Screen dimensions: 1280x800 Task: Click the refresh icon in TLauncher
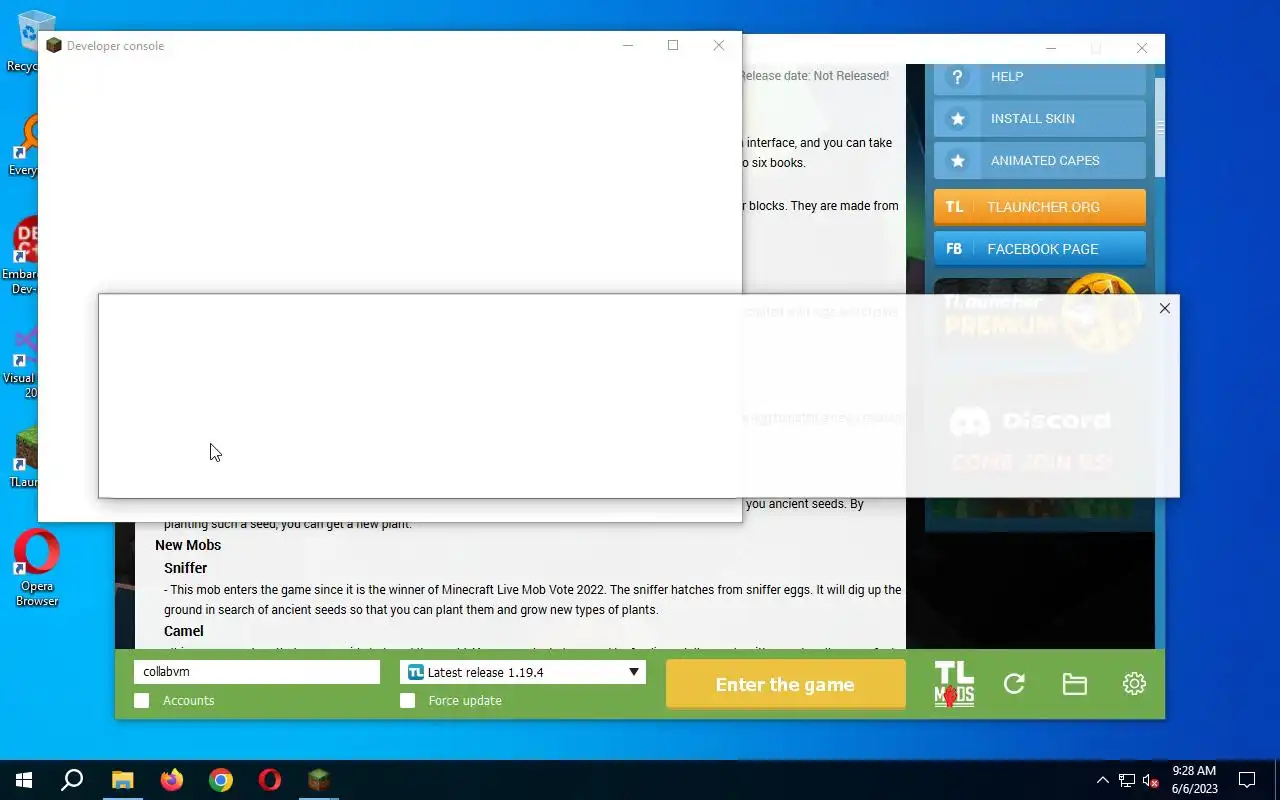[x=1014, y=684]
